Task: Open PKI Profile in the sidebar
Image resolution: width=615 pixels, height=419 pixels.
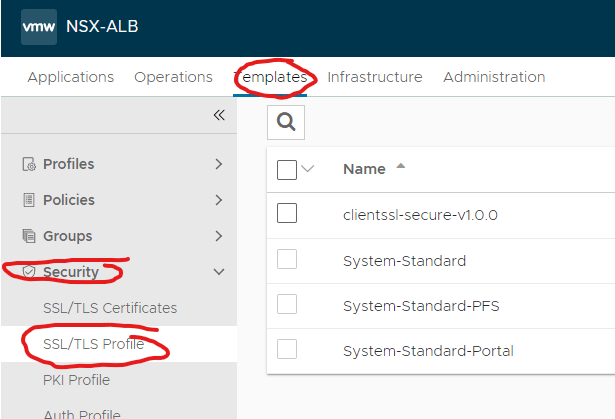Action: 76,380
